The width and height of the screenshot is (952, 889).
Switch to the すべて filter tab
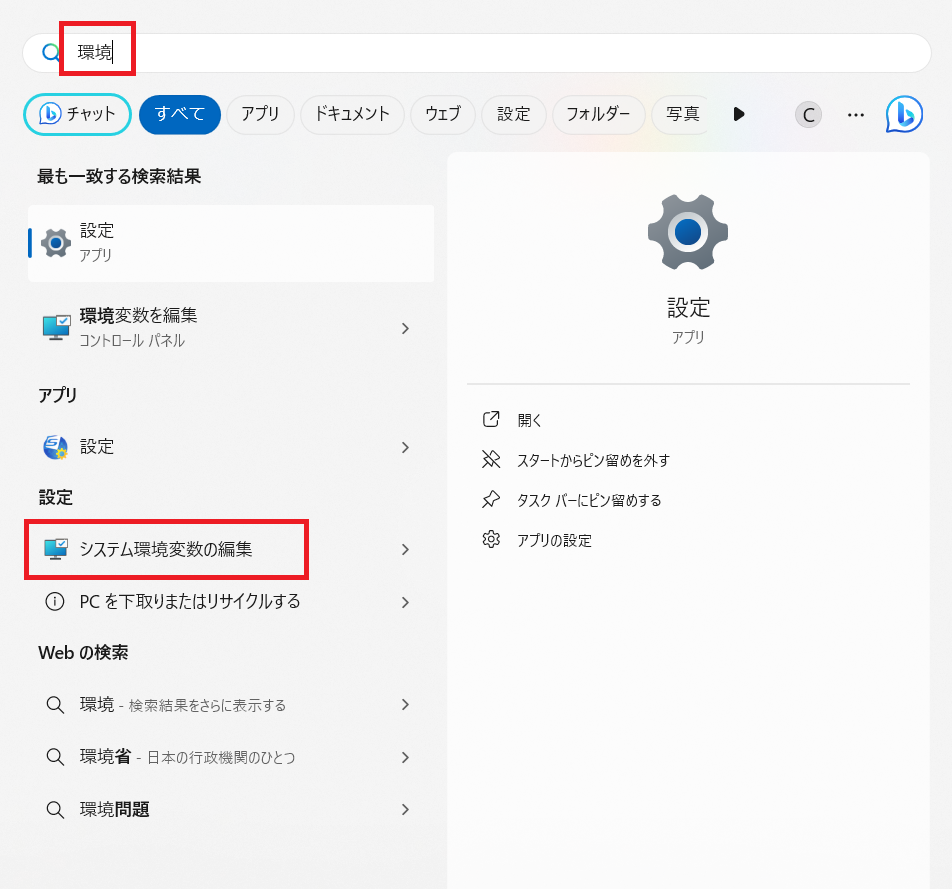click(x=179, y=114)
